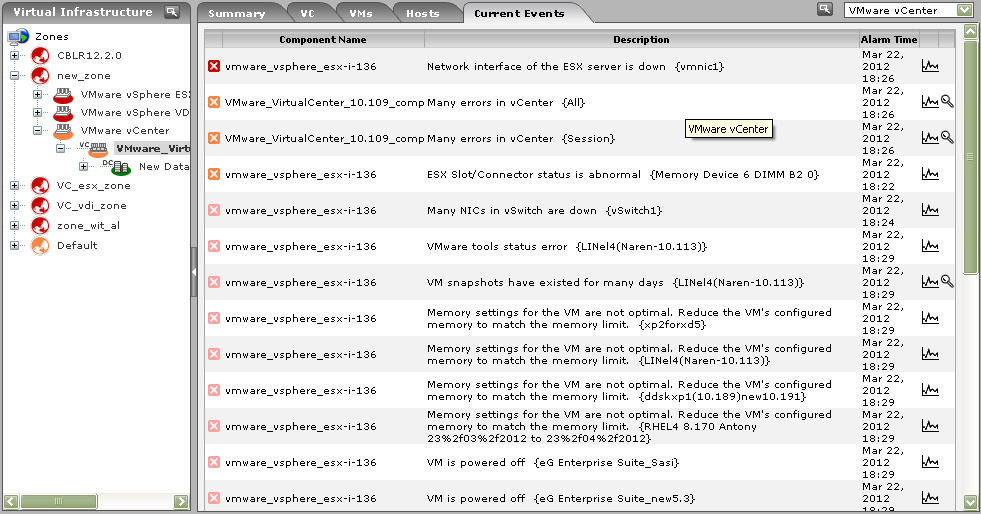This screenshot has width=981, height=514.
Task: Select VC_esx_zone in the tree
Action: point(94,186)
